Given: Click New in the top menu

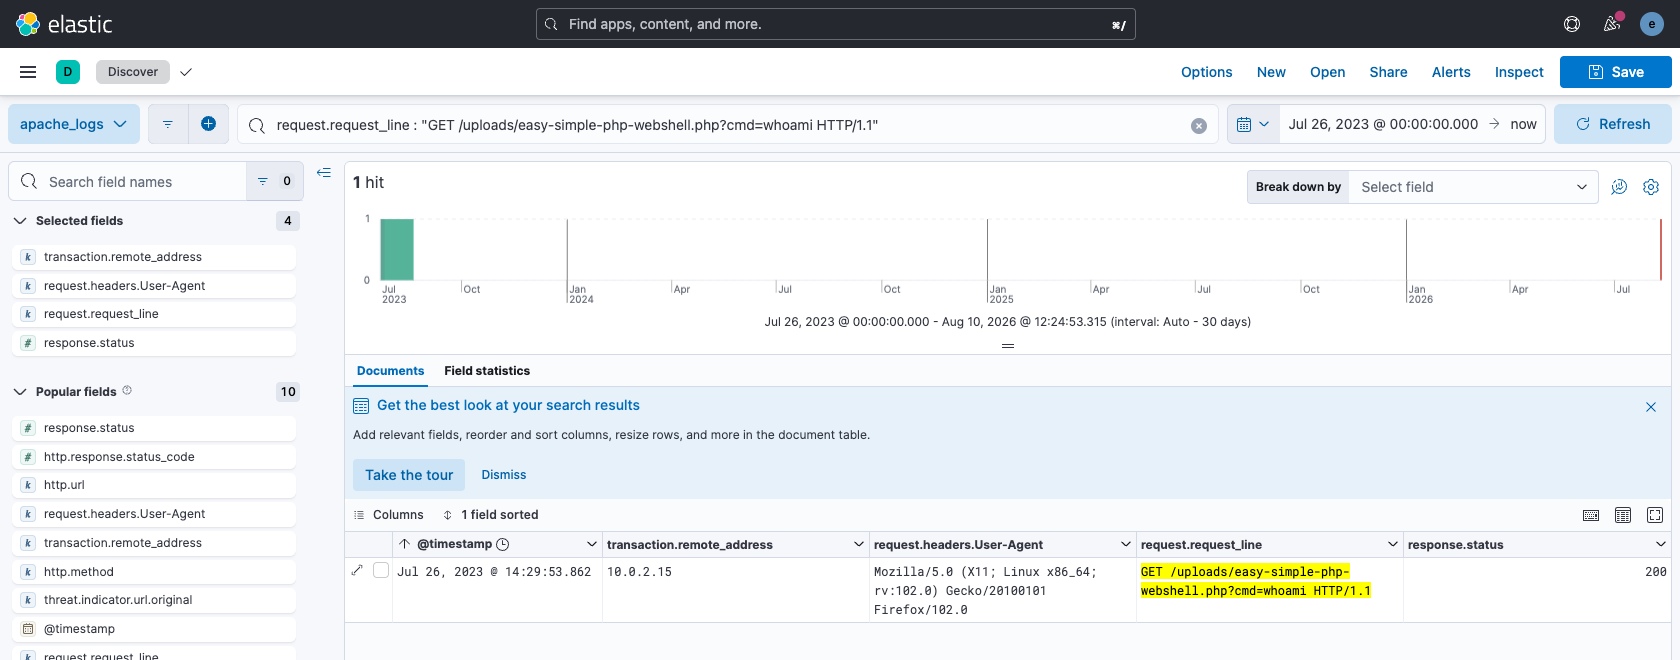Looking at the screenshot, I should pos(1271,72).
